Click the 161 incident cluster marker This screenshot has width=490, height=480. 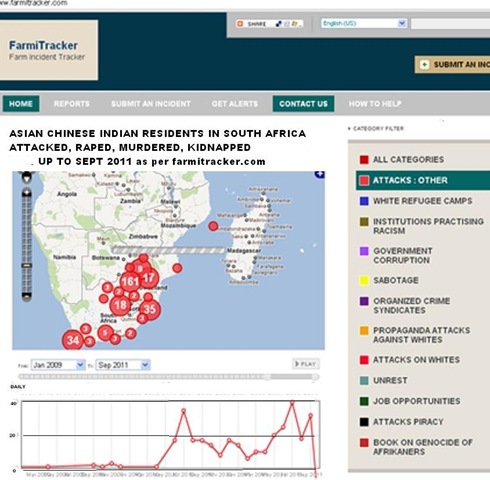[x=130, y=282]
